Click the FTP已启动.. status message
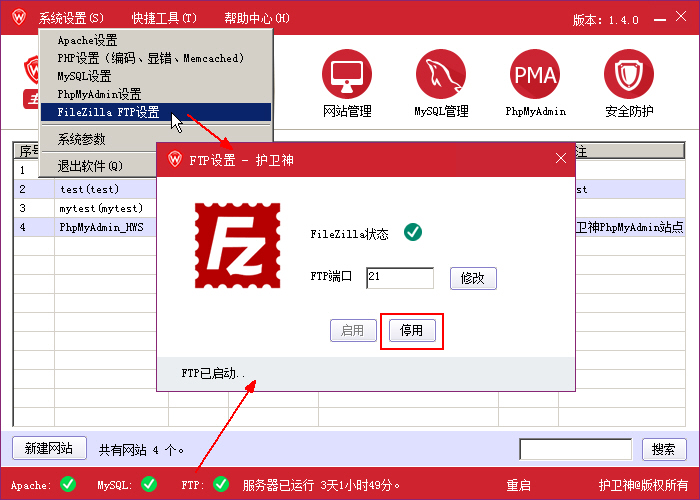Image resolution: width=700 pixels, height=500 pixels. click(x=213, y=373)
